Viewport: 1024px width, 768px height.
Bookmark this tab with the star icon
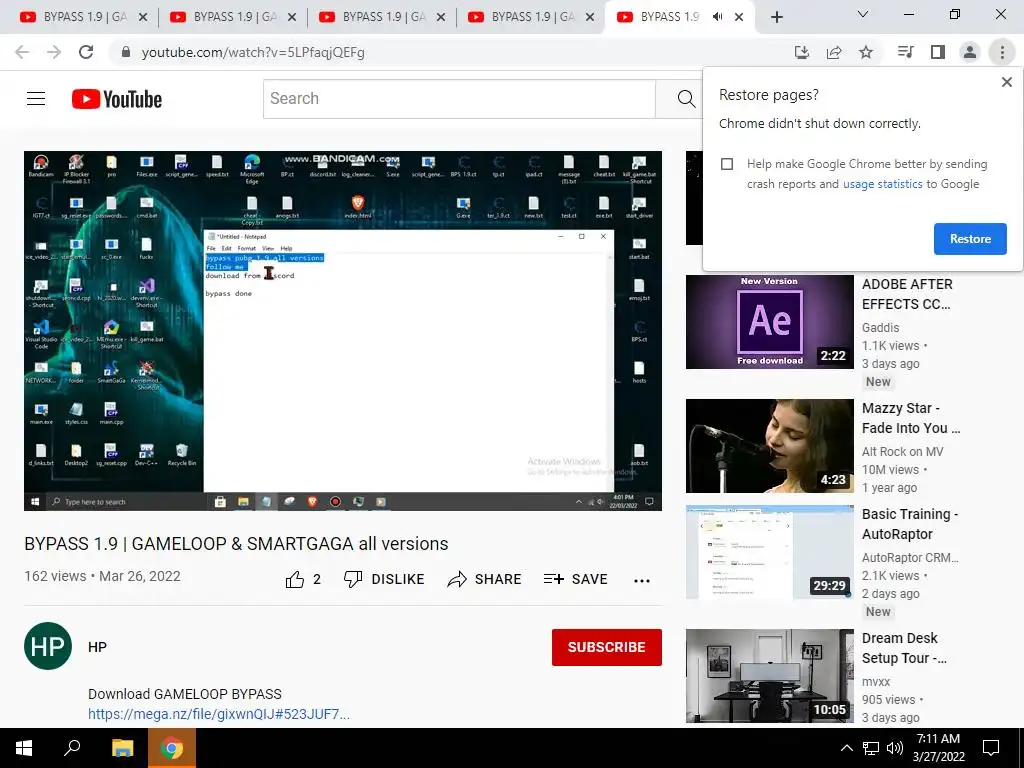click(x=866, y=52)
